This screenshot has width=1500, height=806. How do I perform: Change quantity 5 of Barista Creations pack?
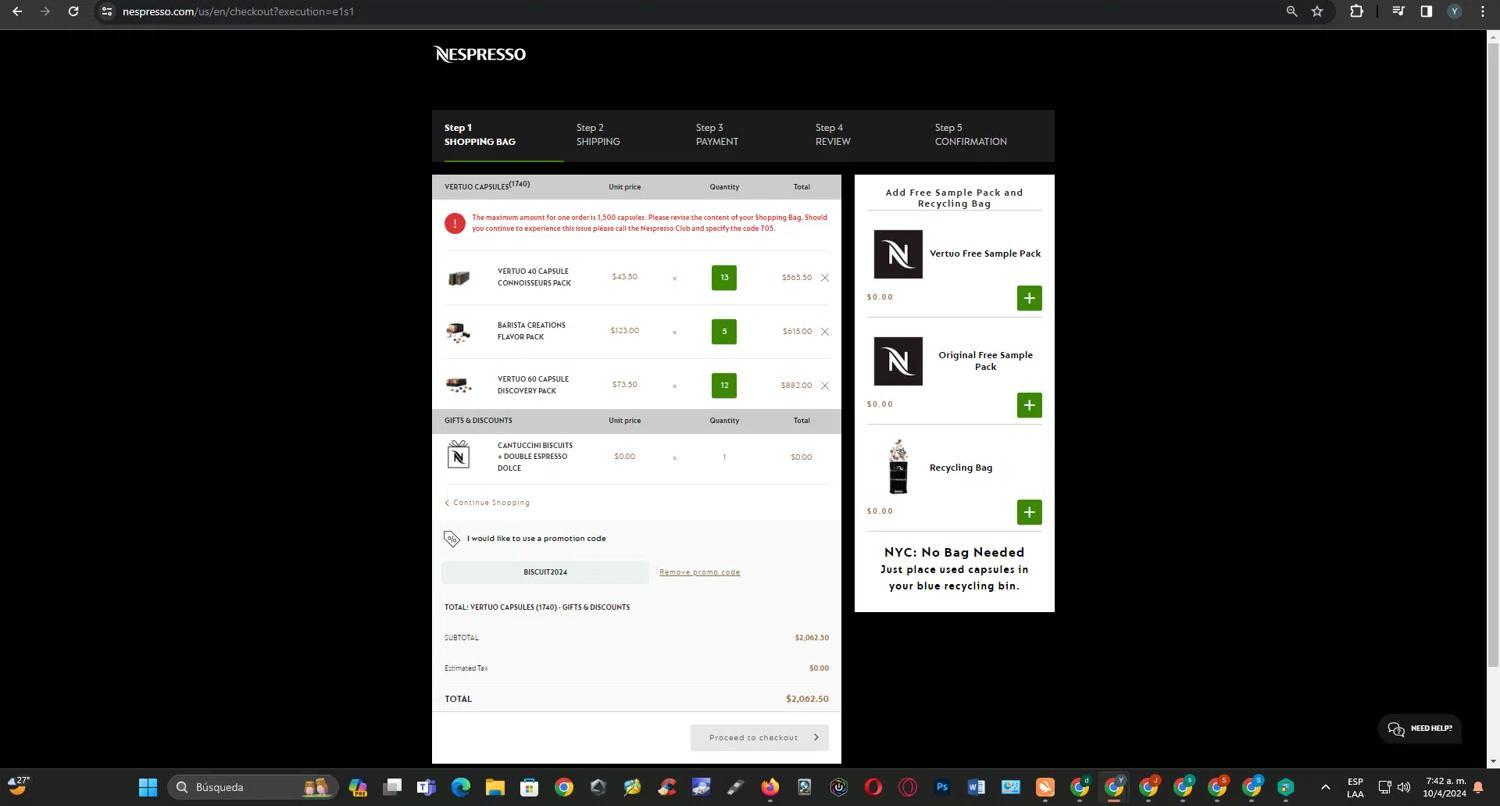click(724, 332)
